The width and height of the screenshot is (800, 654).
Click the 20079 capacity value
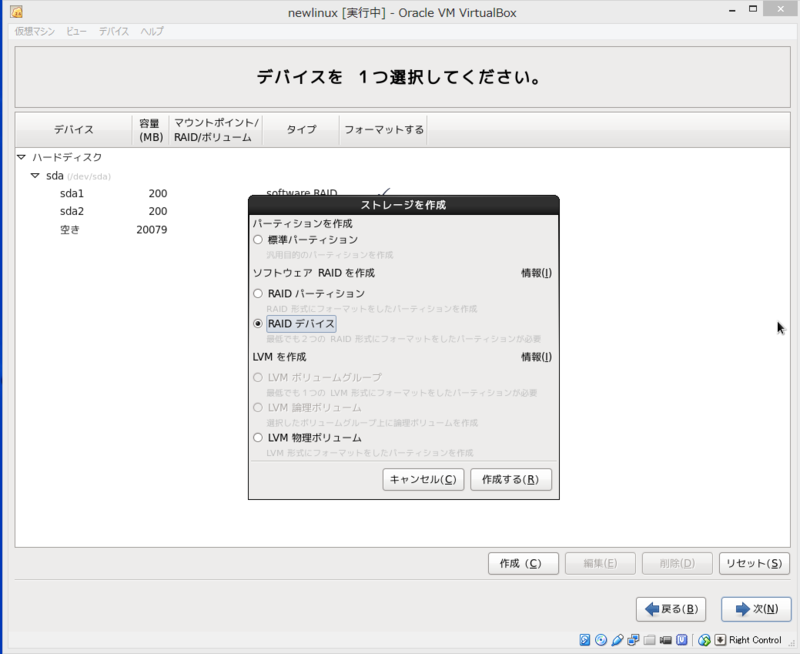(x=152, y=230)
